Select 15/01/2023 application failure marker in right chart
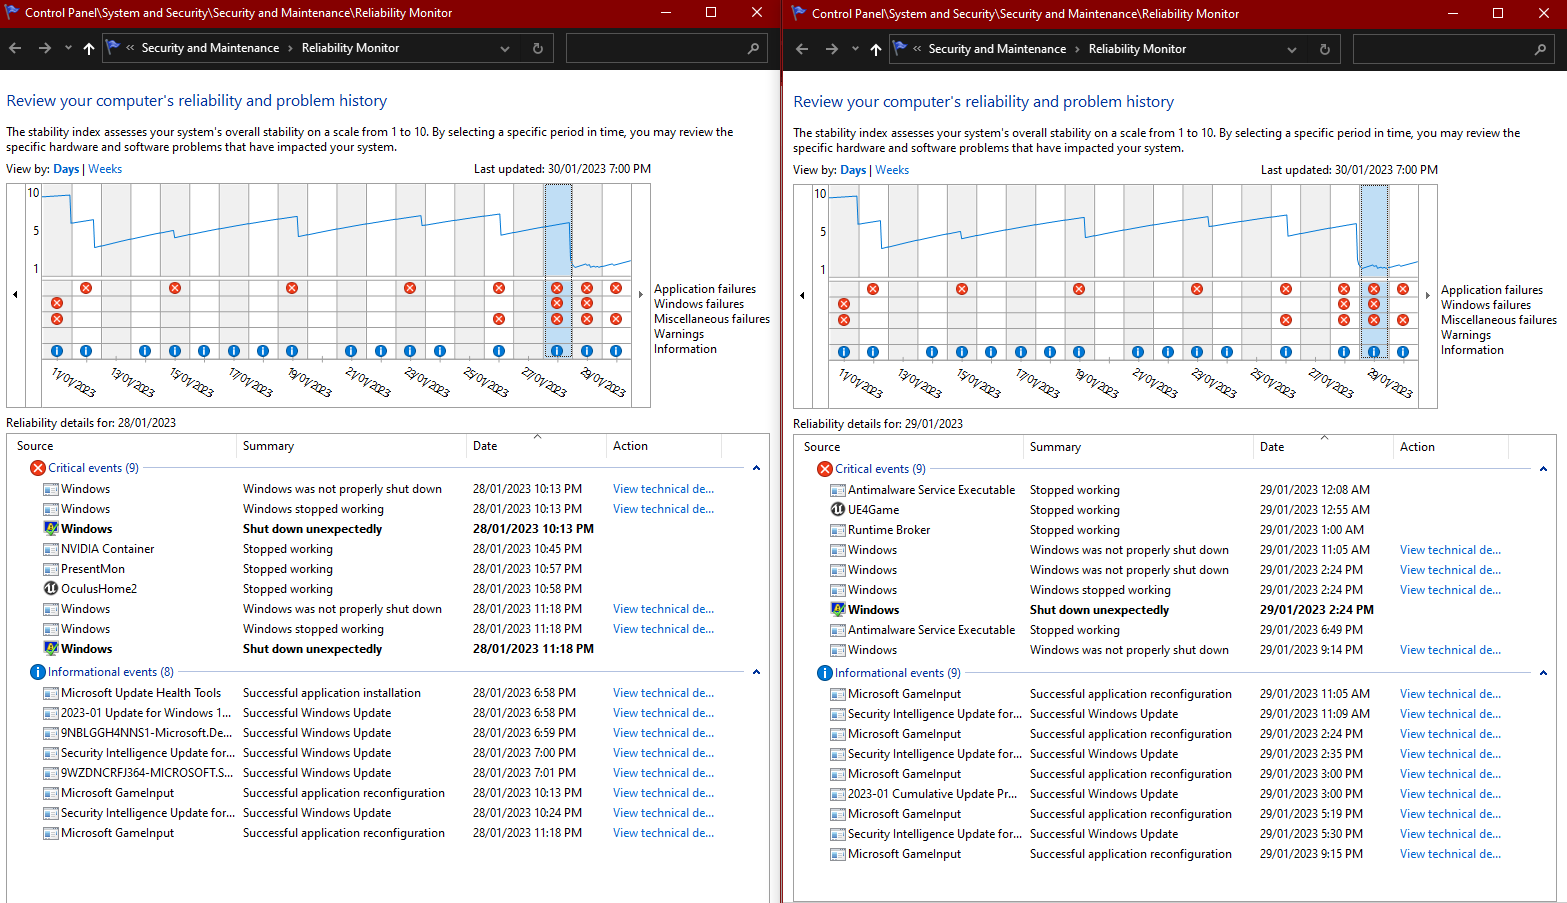This screenshot has height=903, width=1567. pos(962,289)
